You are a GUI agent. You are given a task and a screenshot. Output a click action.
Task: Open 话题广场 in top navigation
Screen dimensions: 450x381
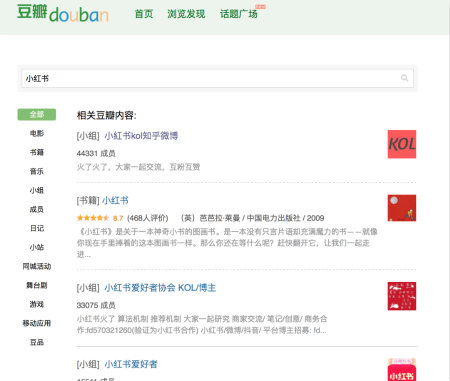coord(239,14)
